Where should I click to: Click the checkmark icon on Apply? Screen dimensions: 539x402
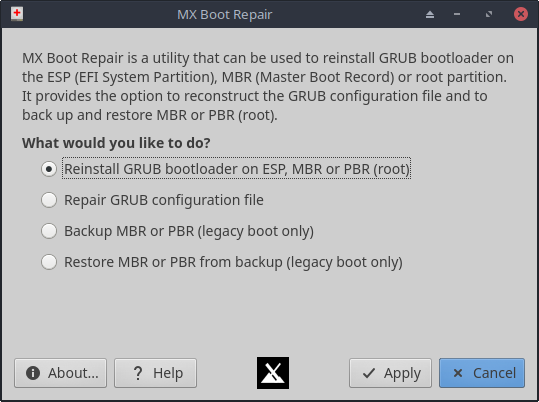[369, 373]
